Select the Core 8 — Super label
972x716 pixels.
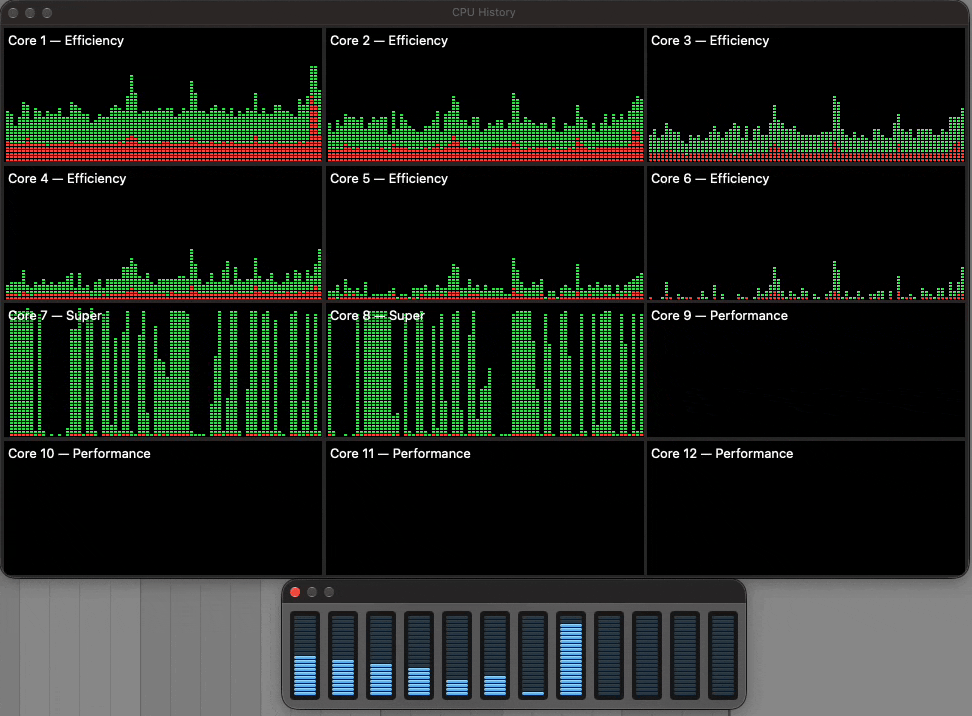377,316
